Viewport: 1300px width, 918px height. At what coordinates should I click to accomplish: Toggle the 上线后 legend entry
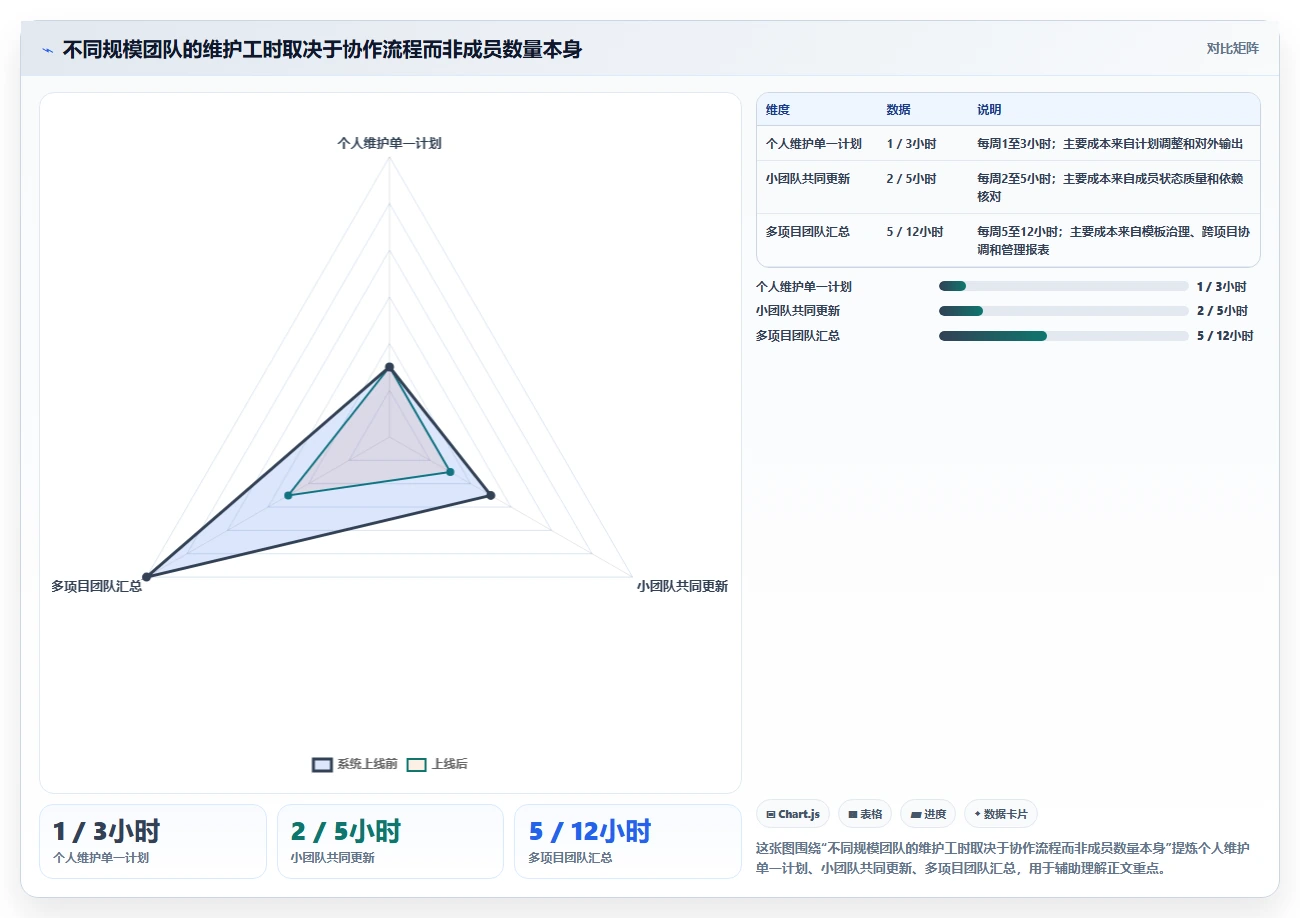(437, 764)
